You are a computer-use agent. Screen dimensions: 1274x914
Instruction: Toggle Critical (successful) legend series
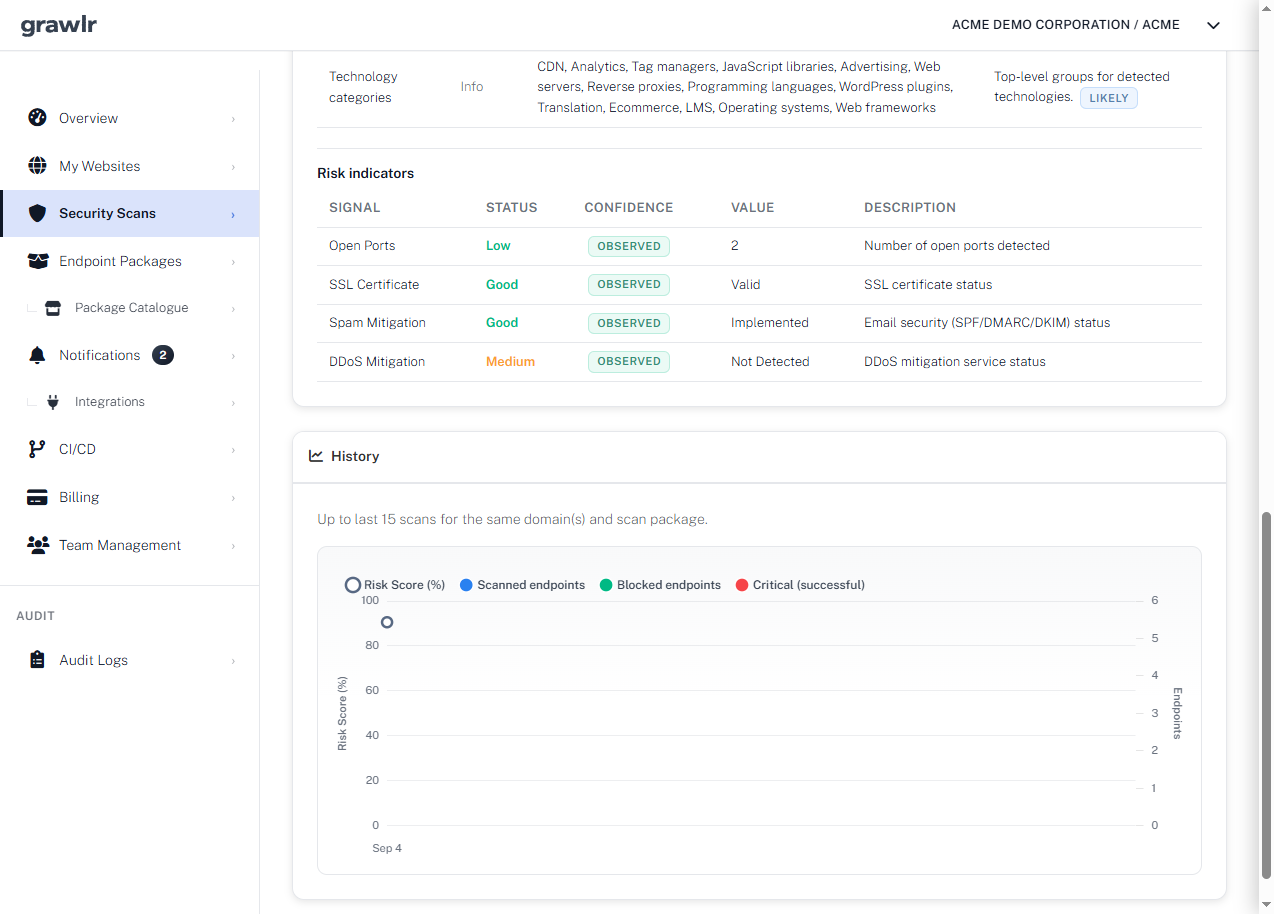(800, 585)
